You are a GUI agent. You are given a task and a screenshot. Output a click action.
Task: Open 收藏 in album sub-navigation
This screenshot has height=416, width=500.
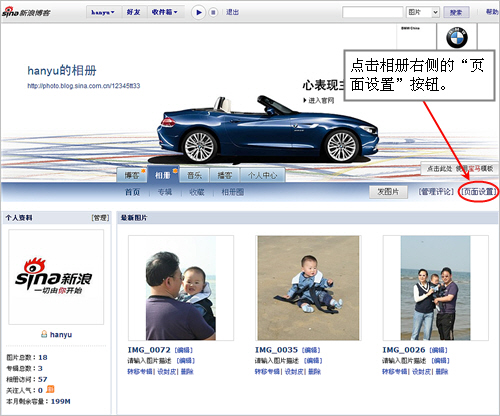pyautogui.click(x=197, y=192)
